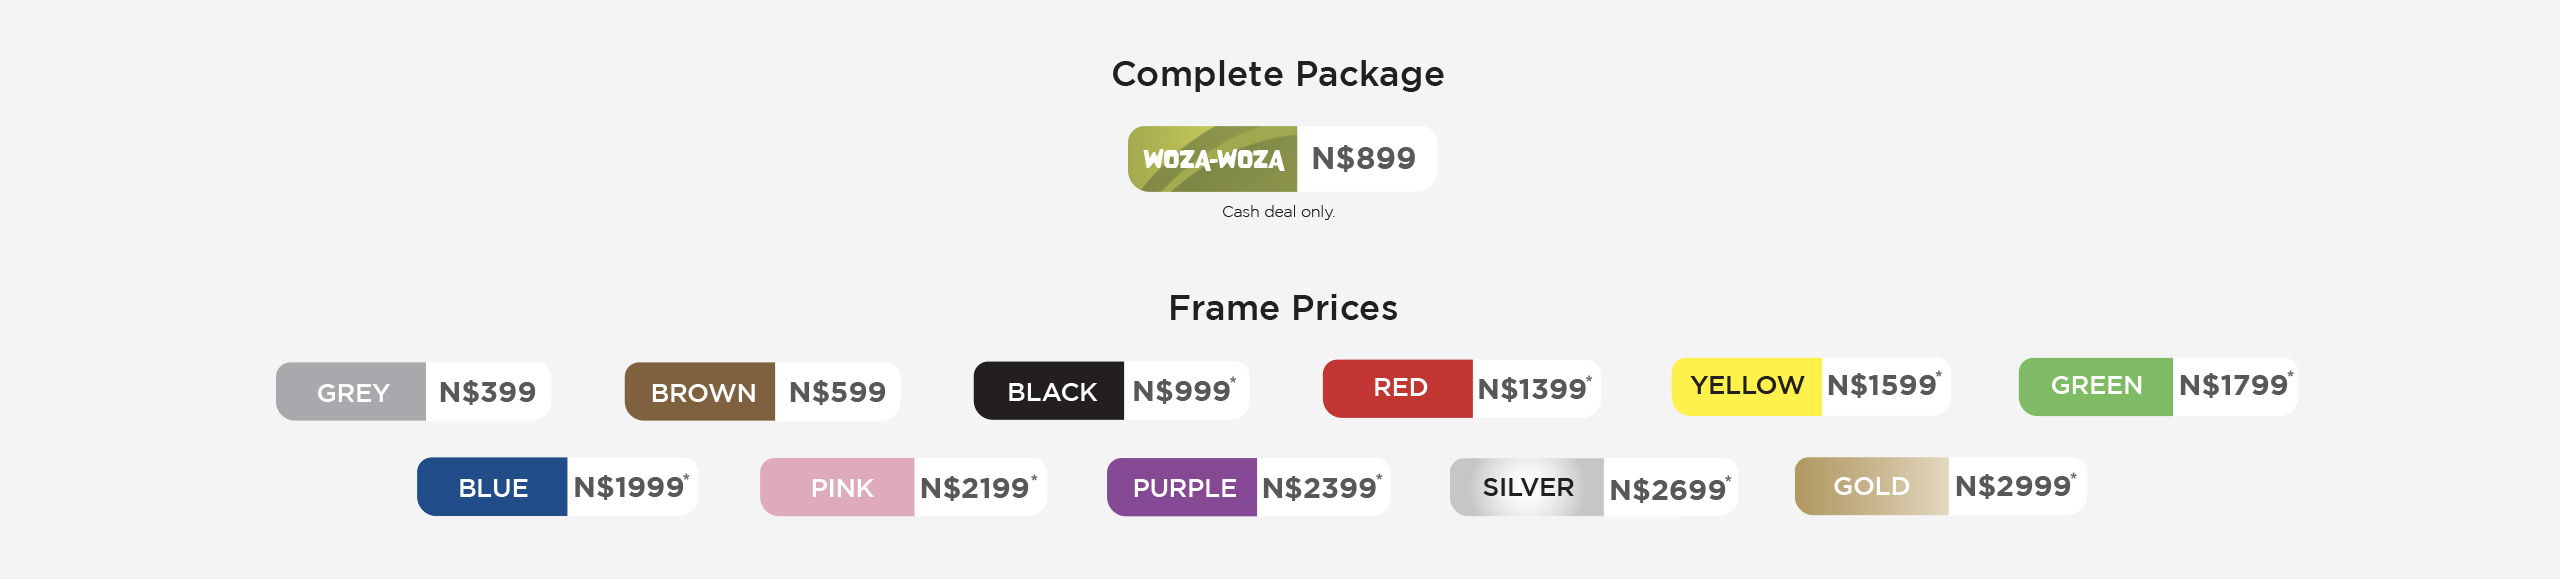Select the GOLD frame tier
Screen dimensions: 2560x579
1871,486
